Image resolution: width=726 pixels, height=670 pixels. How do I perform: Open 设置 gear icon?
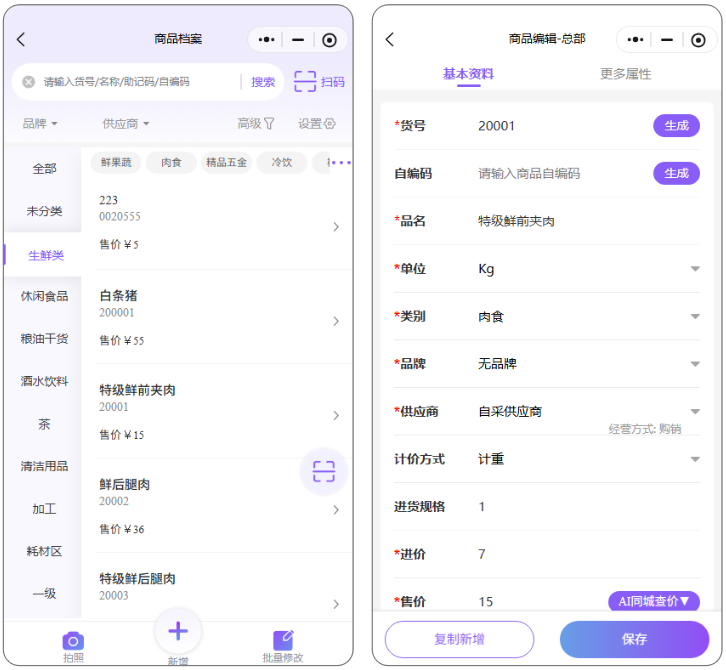(330, 124)
